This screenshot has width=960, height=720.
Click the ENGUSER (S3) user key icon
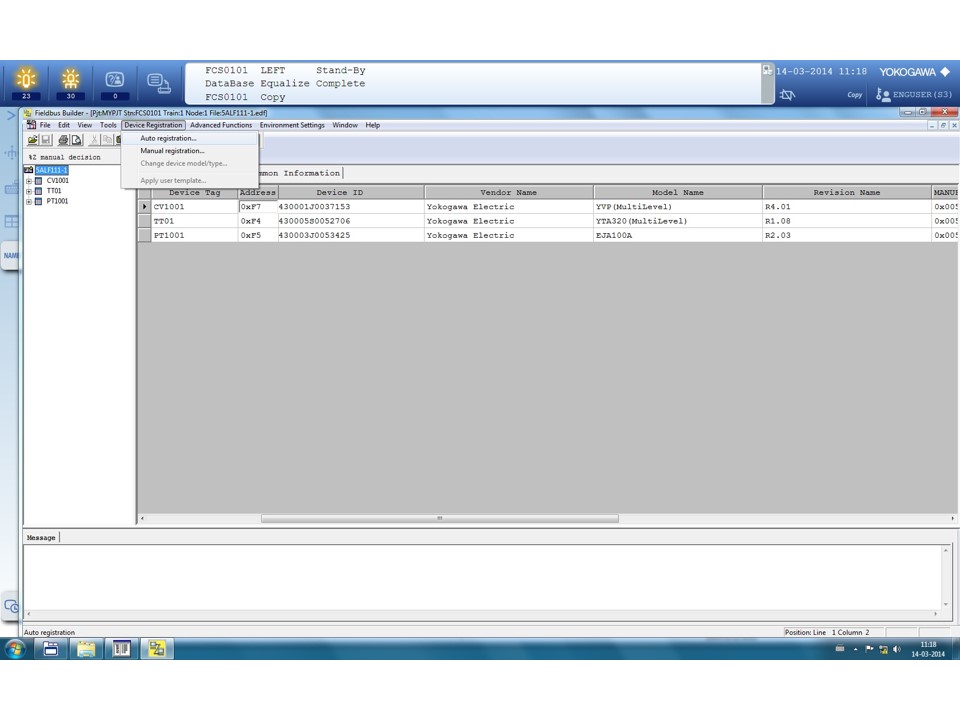click(x=883, y=96)
